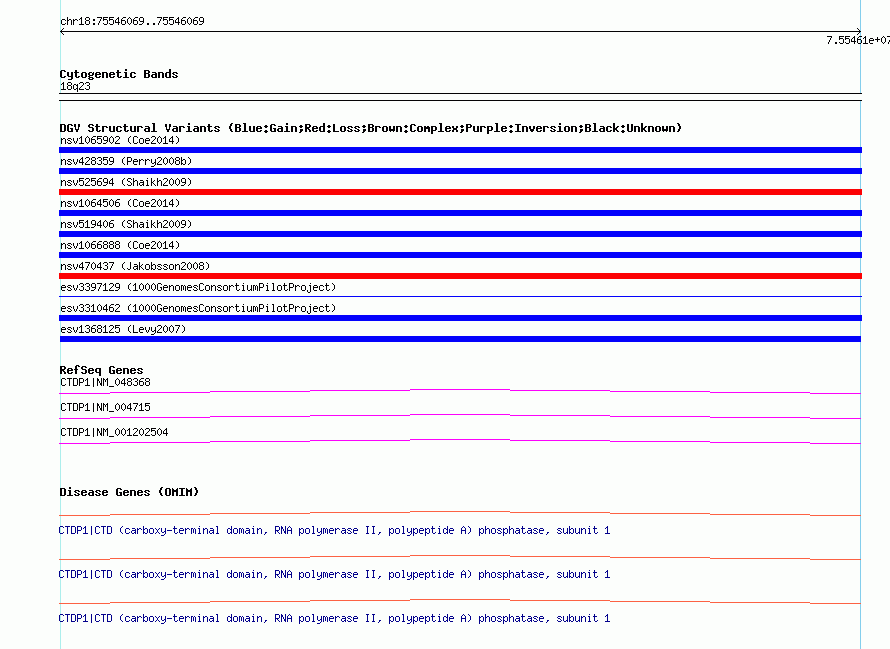Open variant nsv525694 (Shaikh2009) label
This screenshot has height=649, width=890.
[x=126, y=182]
